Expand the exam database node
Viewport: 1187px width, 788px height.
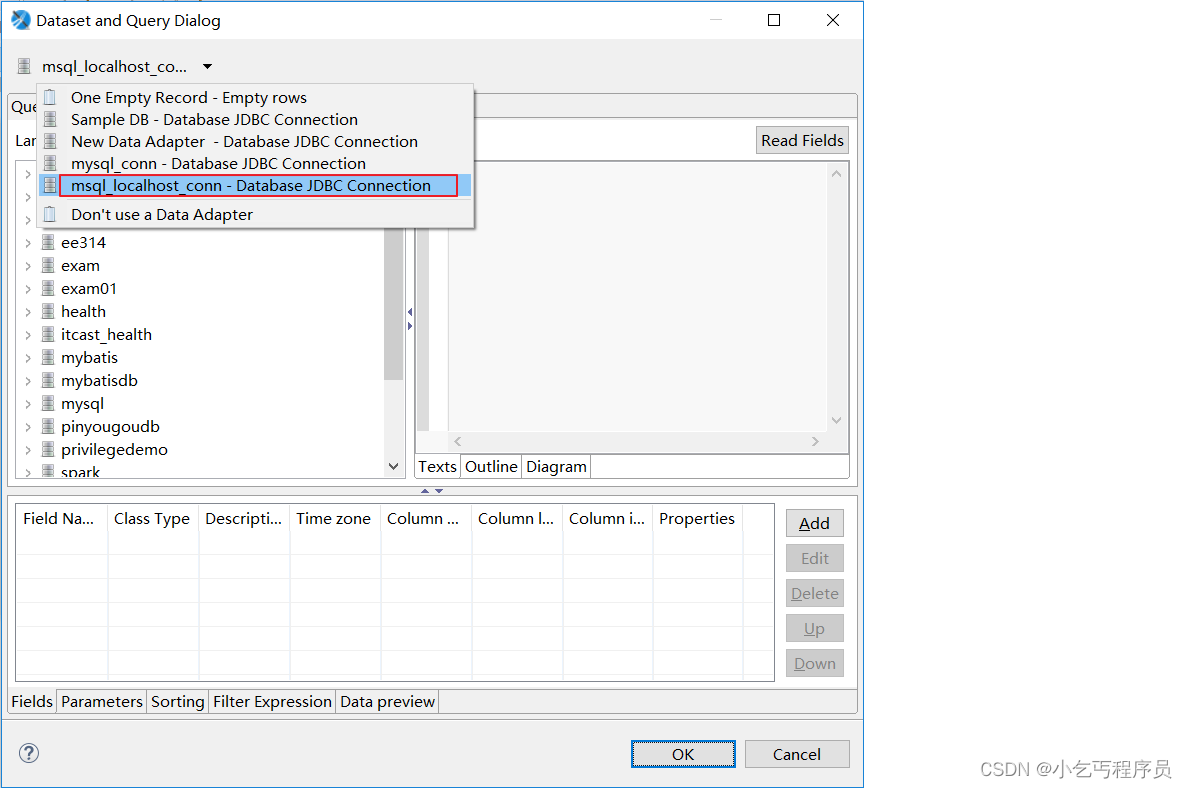[x=28, y=266]
